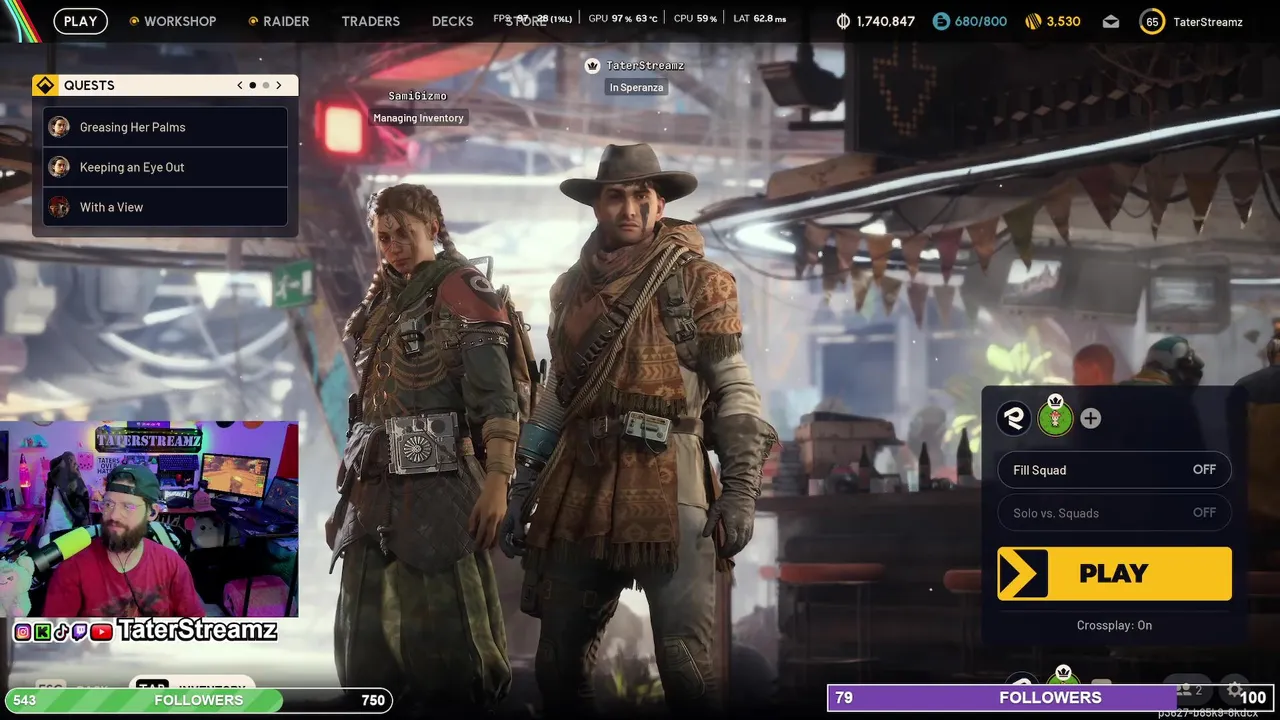Click the purple followers progress bar

tap(1050, 697)
